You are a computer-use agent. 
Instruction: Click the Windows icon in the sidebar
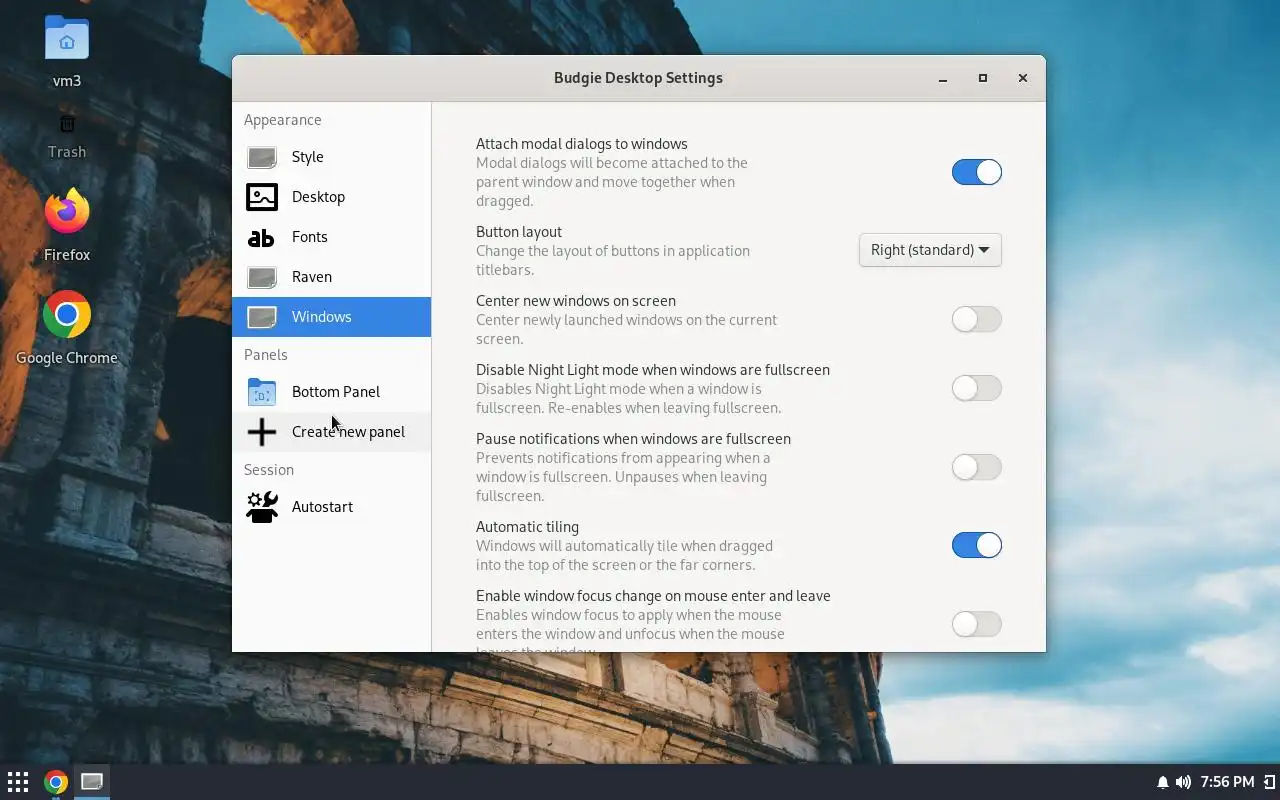pyautogui.click(x=262, y=317)
